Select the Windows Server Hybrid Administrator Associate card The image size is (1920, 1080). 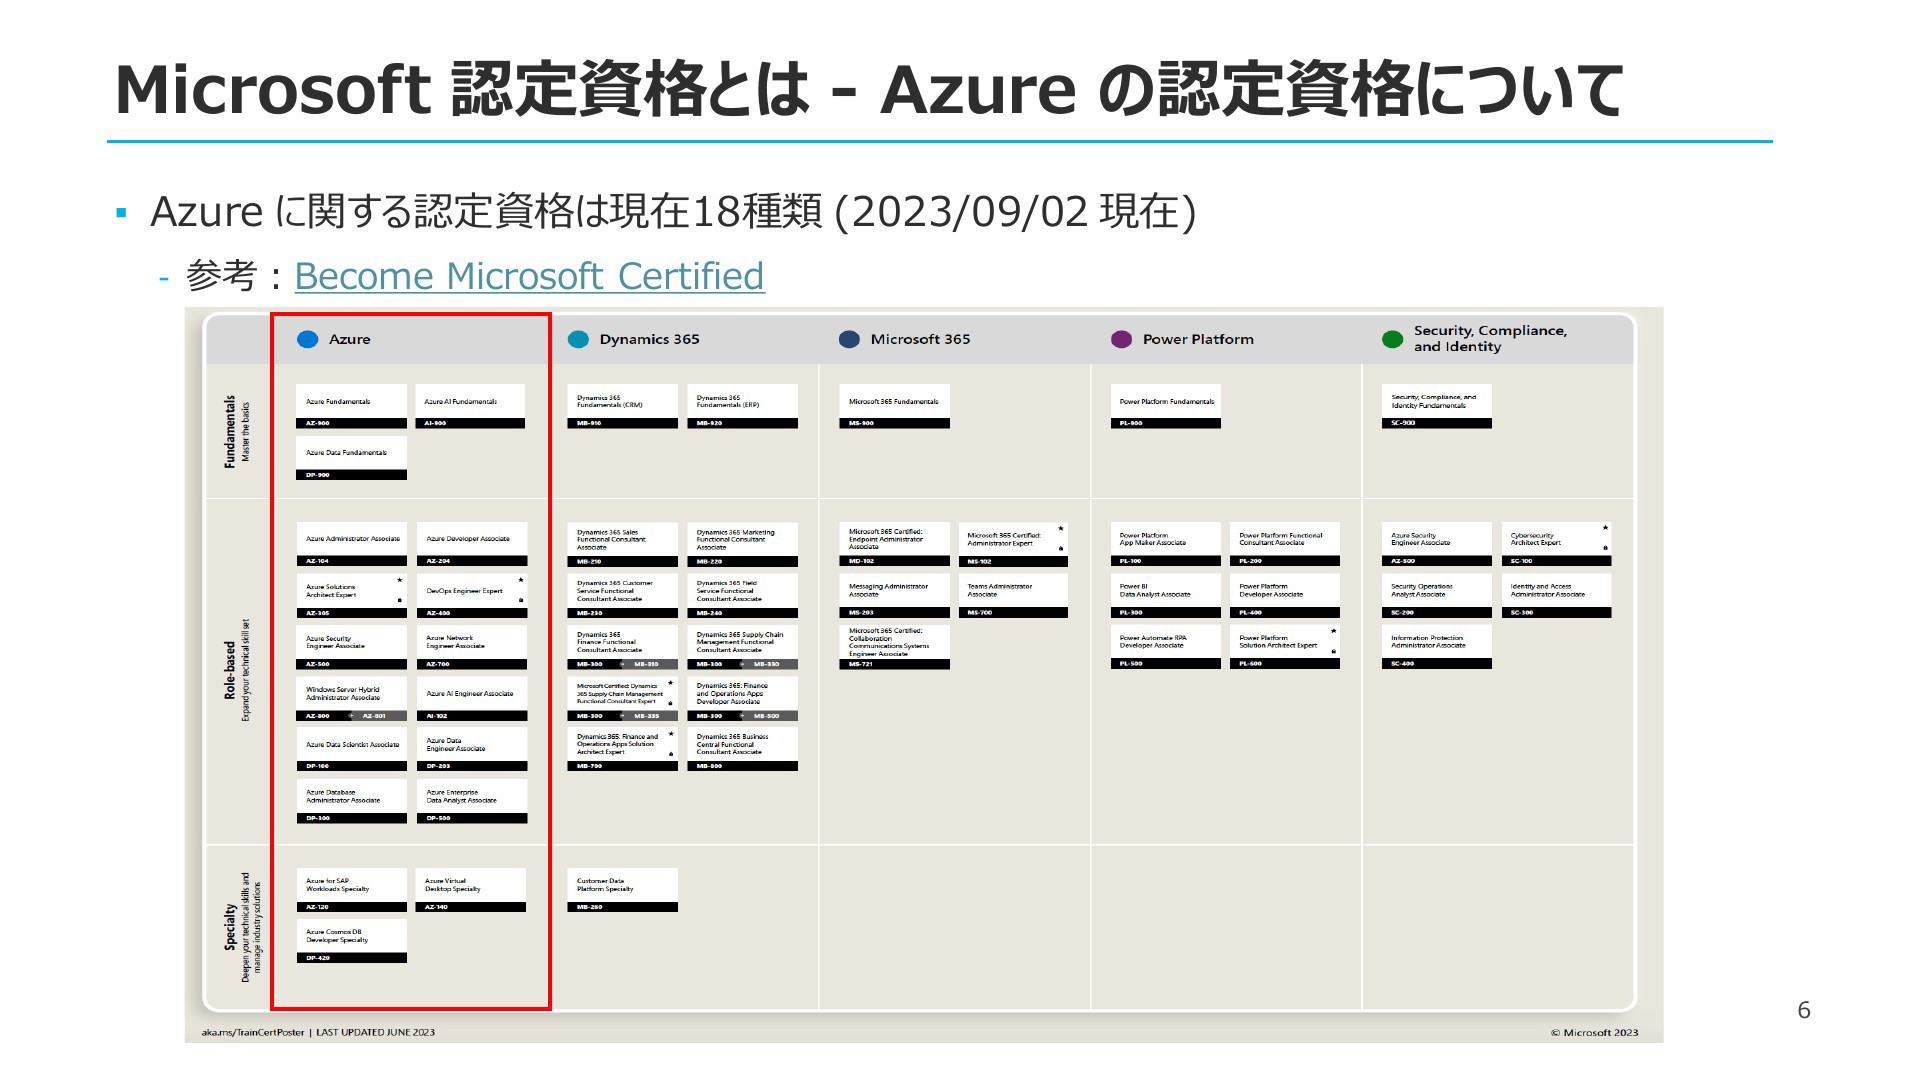352,699
